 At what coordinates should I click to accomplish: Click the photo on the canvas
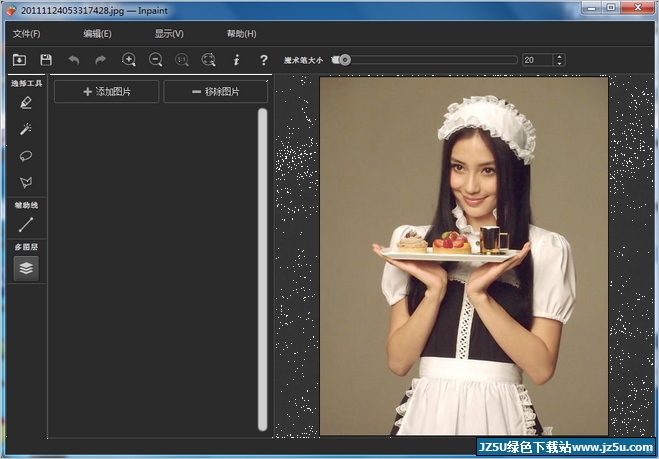(464, 256)
